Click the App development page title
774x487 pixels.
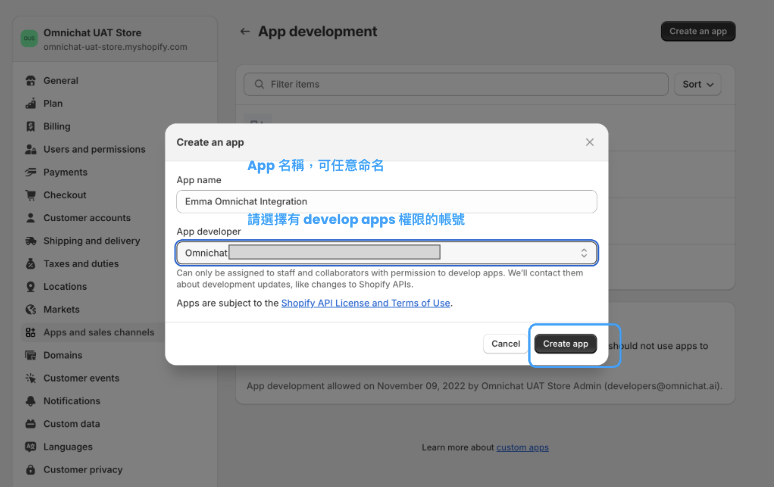317,32
